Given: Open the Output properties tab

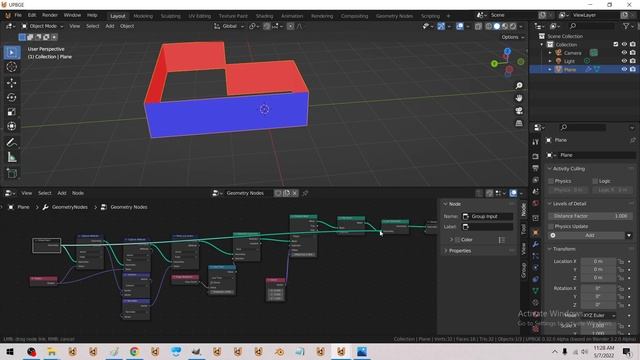Looking at the screenshot, I should (536, 168).
